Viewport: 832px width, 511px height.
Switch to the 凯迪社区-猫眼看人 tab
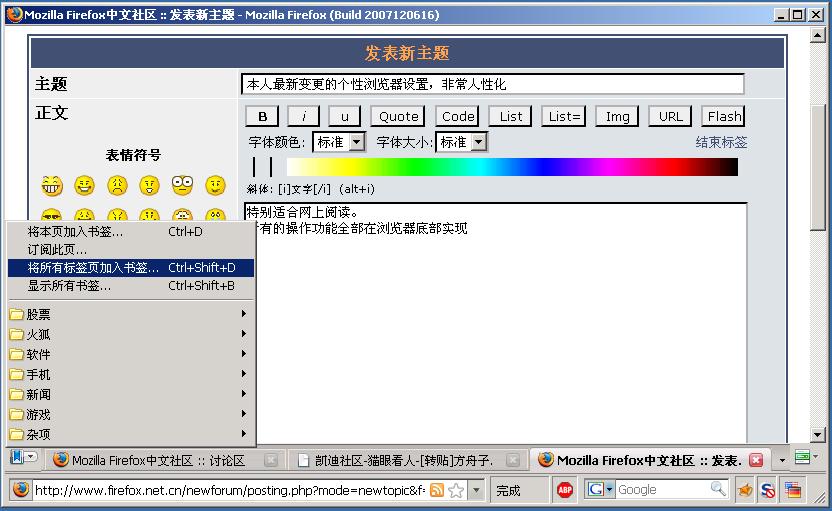[x=408, y=460]
